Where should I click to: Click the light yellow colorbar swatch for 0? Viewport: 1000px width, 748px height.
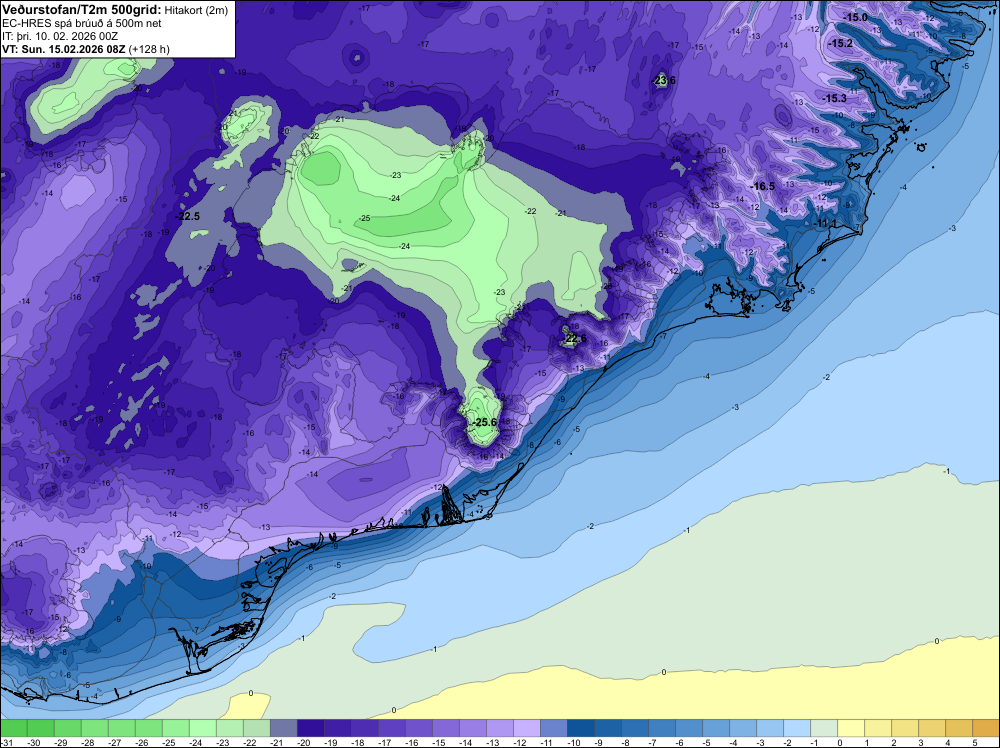point(851,728)
